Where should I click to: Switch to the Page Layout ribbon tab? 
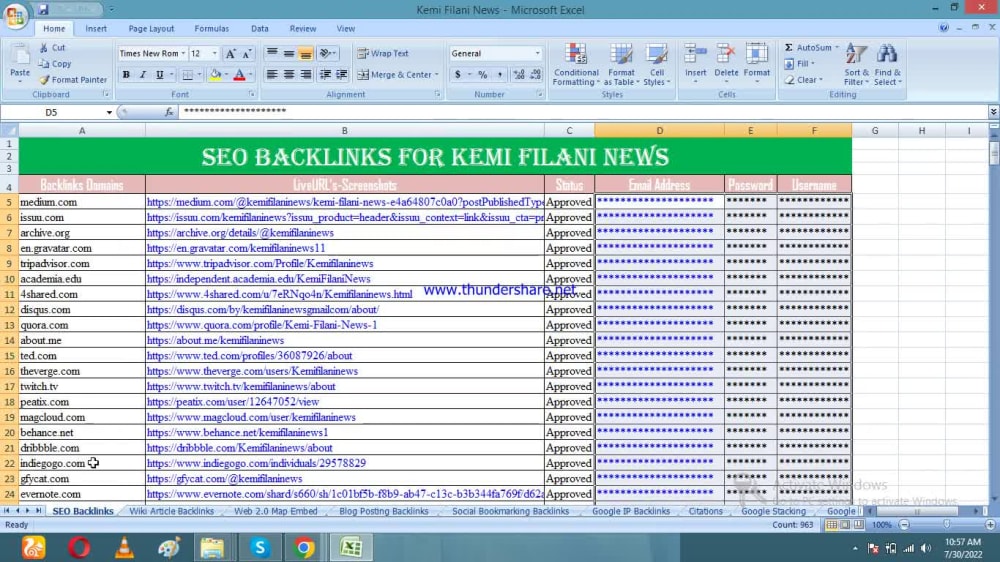pos(151,29)
